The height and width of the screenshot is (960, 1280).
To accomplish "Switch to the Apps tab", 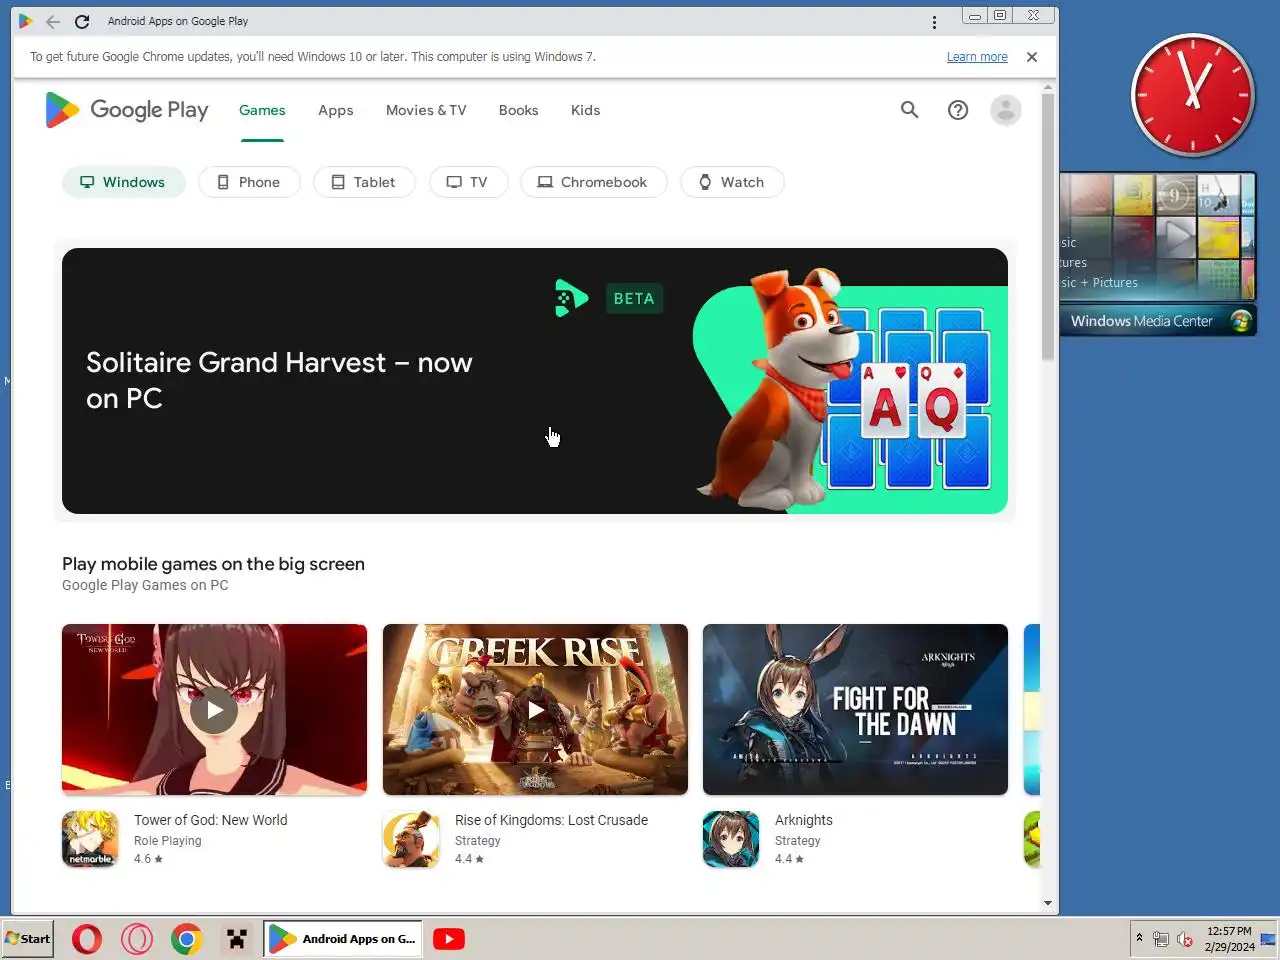I will (x=336, y=110).
